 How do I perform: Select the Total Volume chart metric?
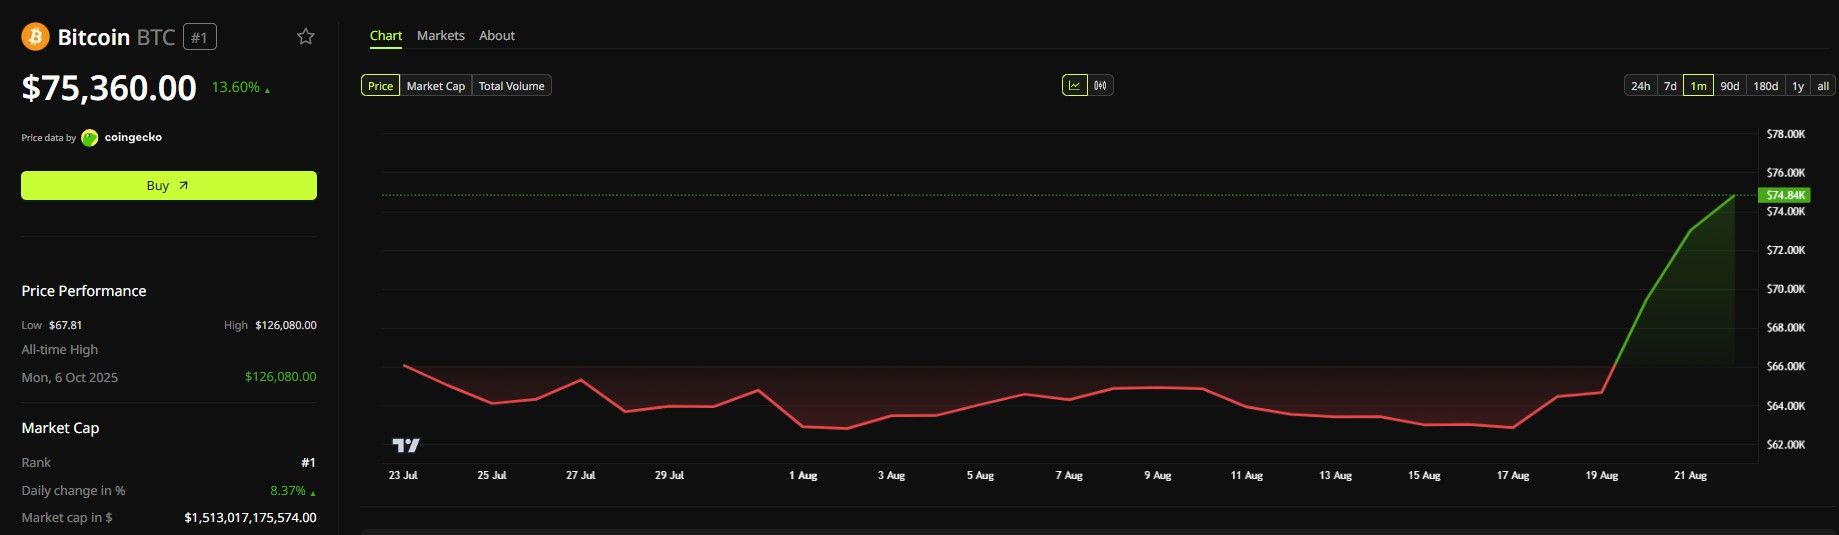[x=512, y=86]
